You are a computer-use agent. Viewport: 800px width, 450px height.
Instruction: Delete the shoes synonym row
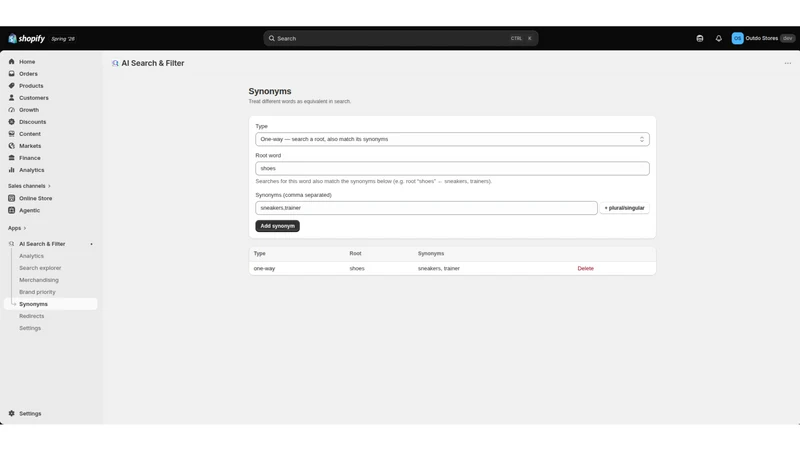coord(585,268)
